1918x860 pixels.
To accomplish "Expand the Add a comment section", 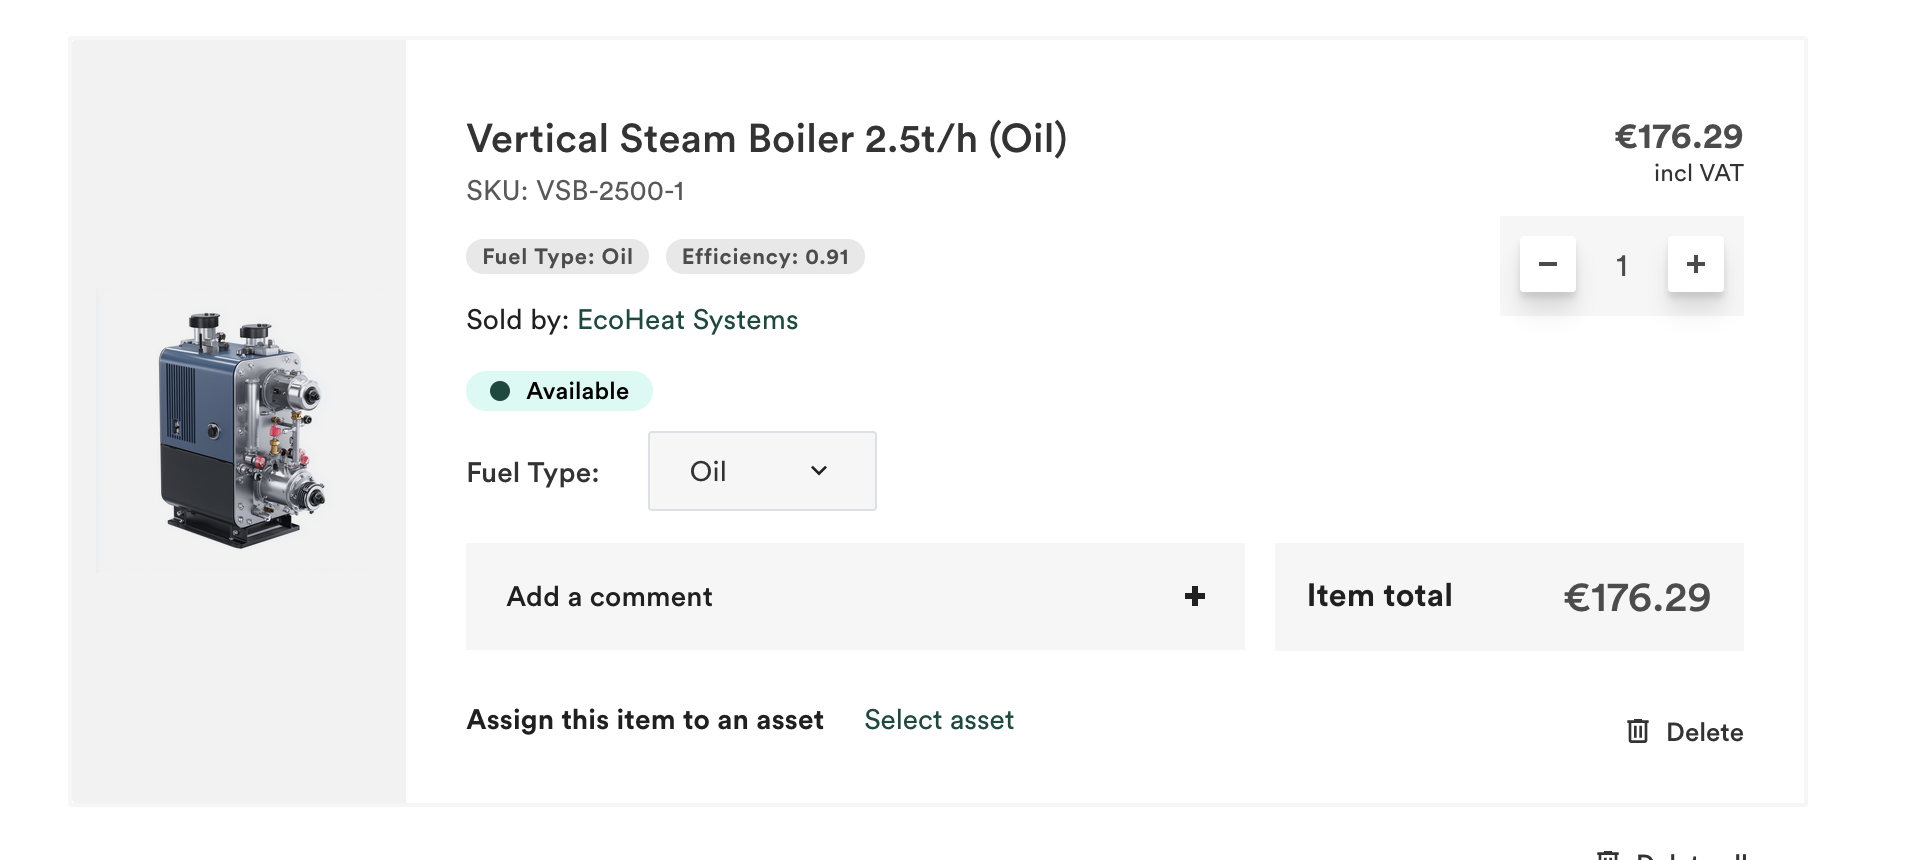I will 854,597.
